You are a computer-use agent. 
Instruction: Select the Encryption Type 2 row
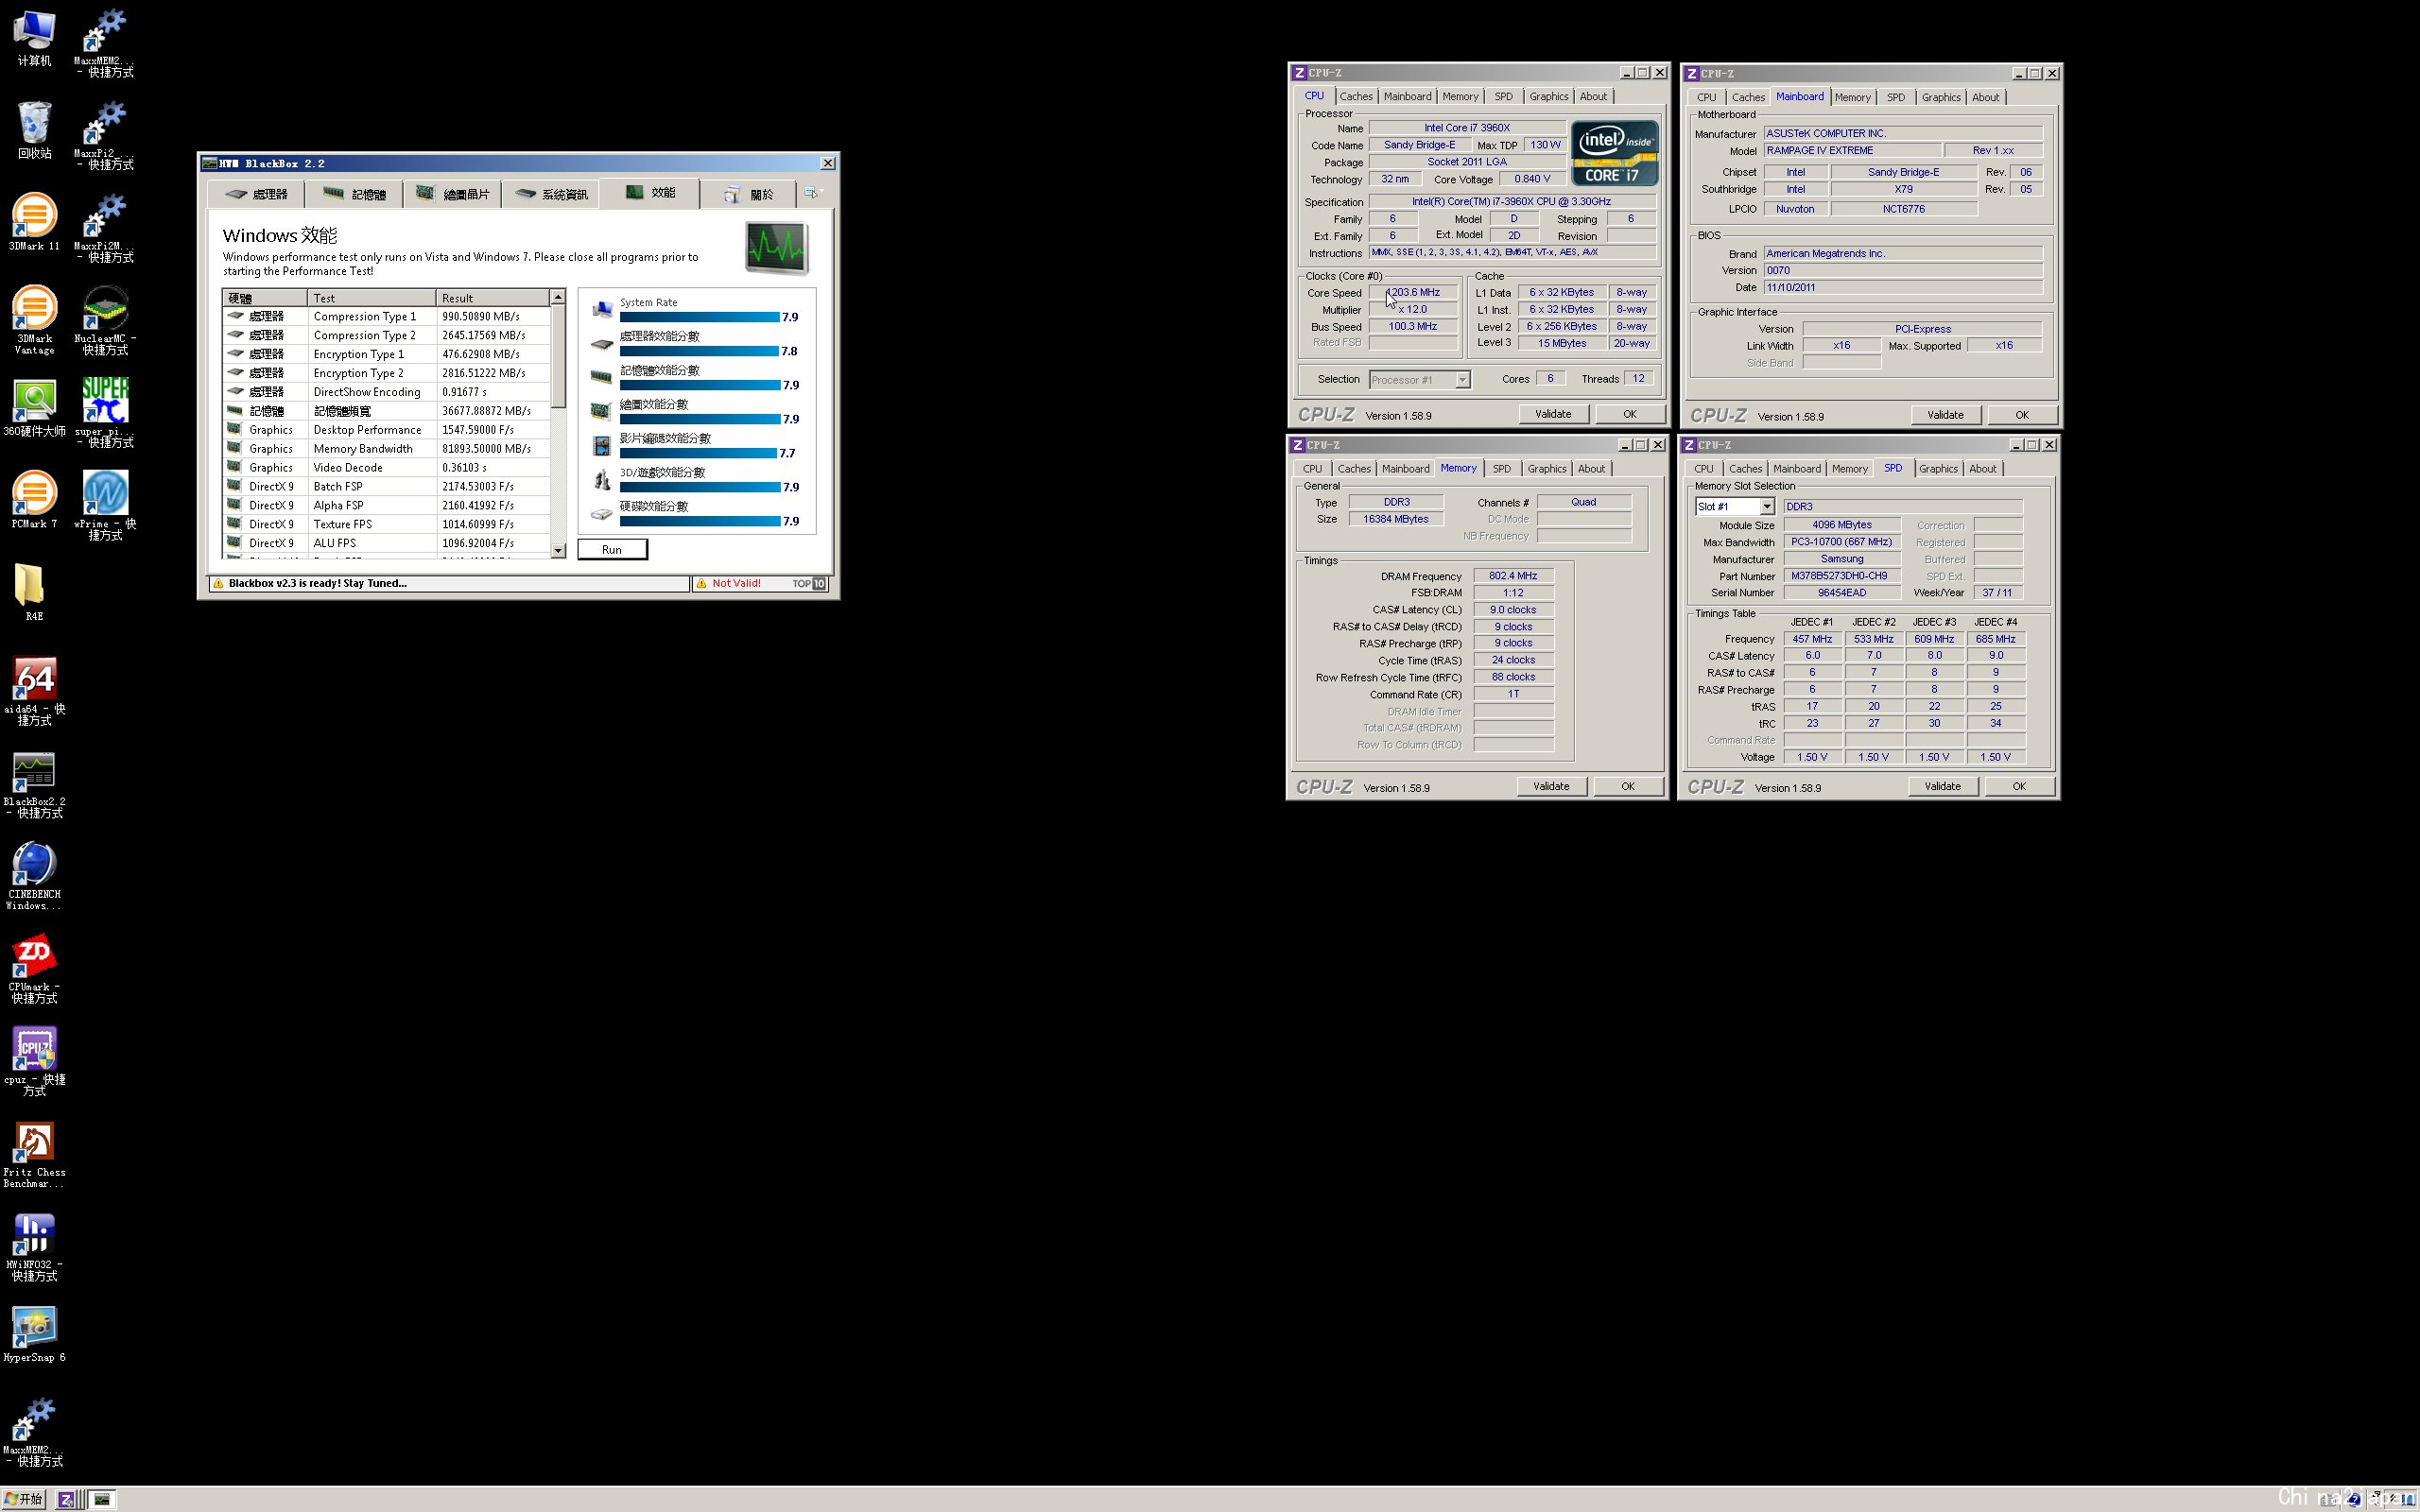coord(386,373)
